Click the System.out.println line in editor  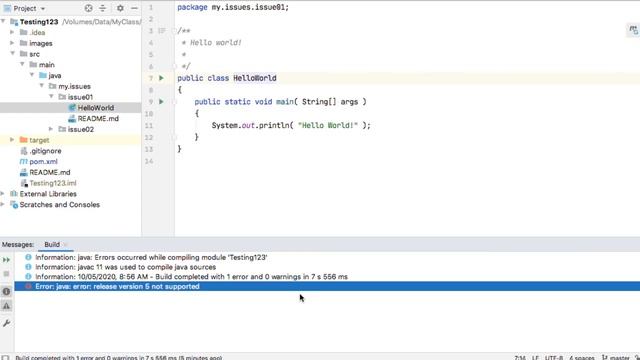click(291, 125)
